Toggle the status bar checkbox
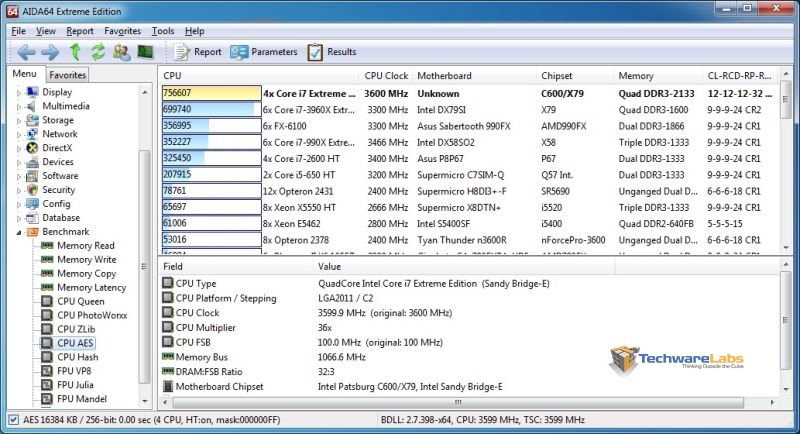 point(13,420)
